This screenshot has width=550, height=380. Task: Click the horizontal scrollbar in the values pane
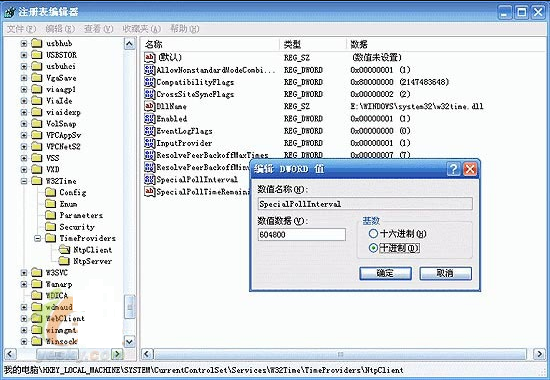coord(340,354)
